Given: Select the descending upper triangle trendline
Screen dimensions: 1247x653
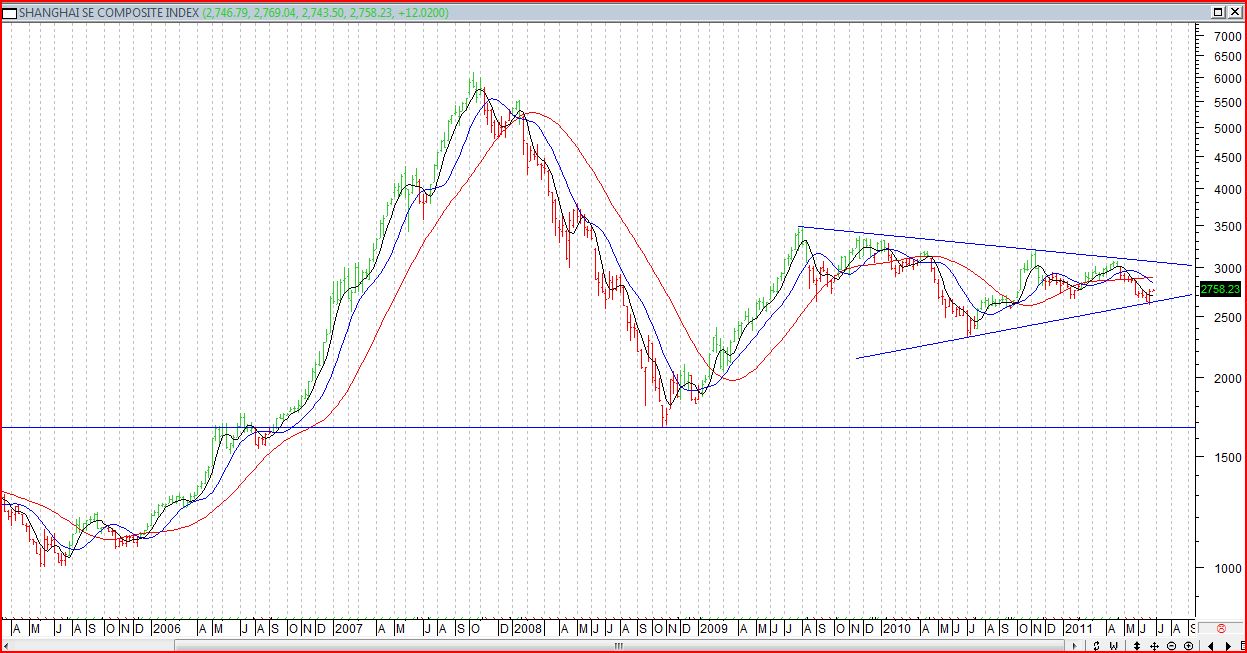Looking at the screenshot, I should (995, 246).
